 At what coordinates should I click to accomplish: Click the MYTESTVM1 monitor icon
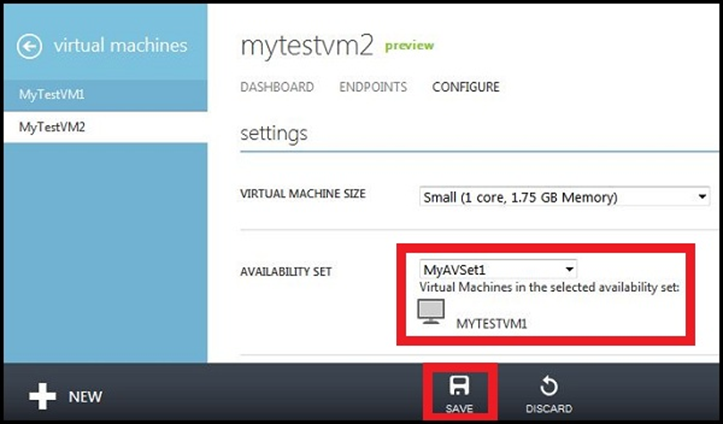tap(431, 312)
